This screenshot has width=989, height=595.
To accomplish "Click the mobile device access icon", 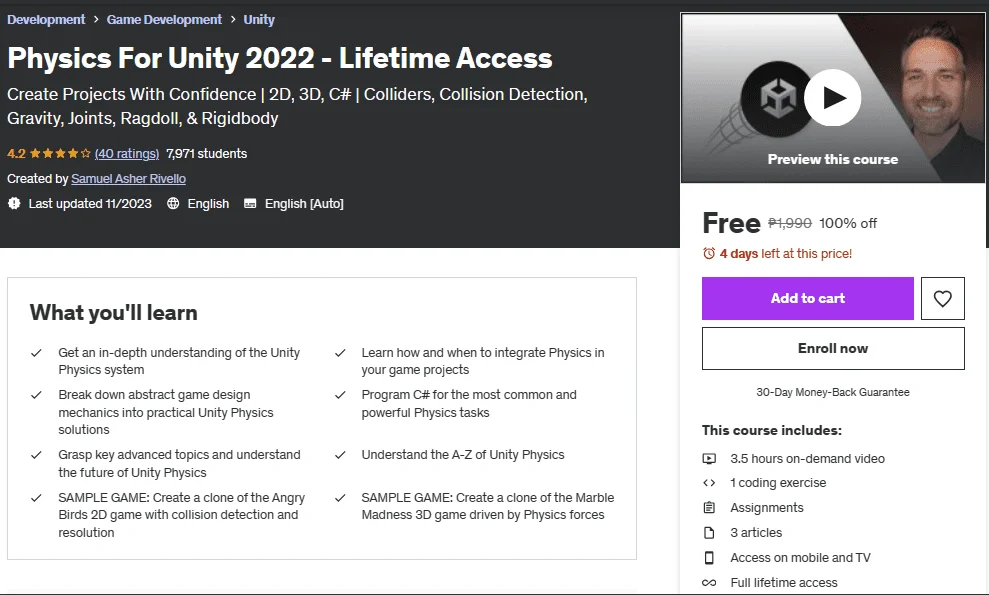I will click(709, 558).
